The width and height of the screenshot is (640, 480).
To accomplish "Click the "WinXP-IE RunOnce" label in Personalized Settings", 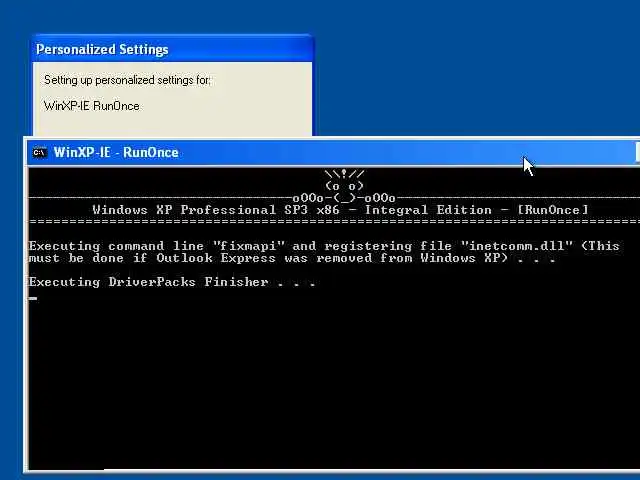I will pyautogui.click(x=92, y=106).
